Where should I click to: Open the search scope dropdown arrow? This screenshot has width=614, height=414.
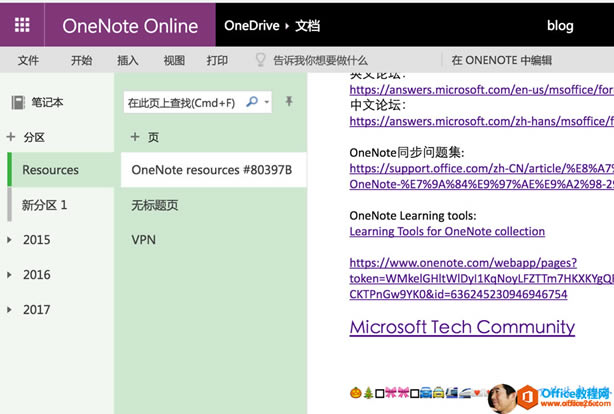[267, 102]
